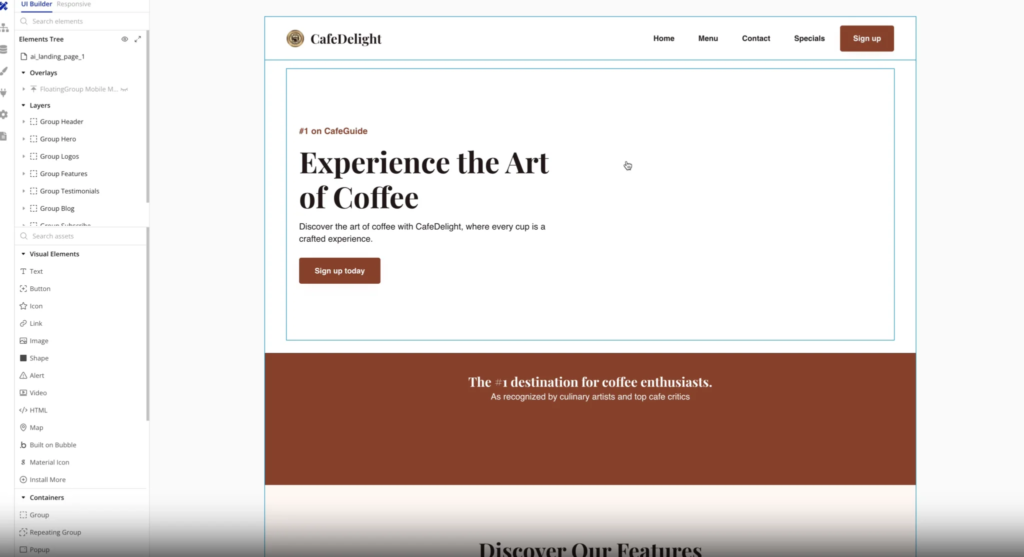Expand the Group Testimonials tree item
1024x557 pixels.
click(x=23, y=191)
